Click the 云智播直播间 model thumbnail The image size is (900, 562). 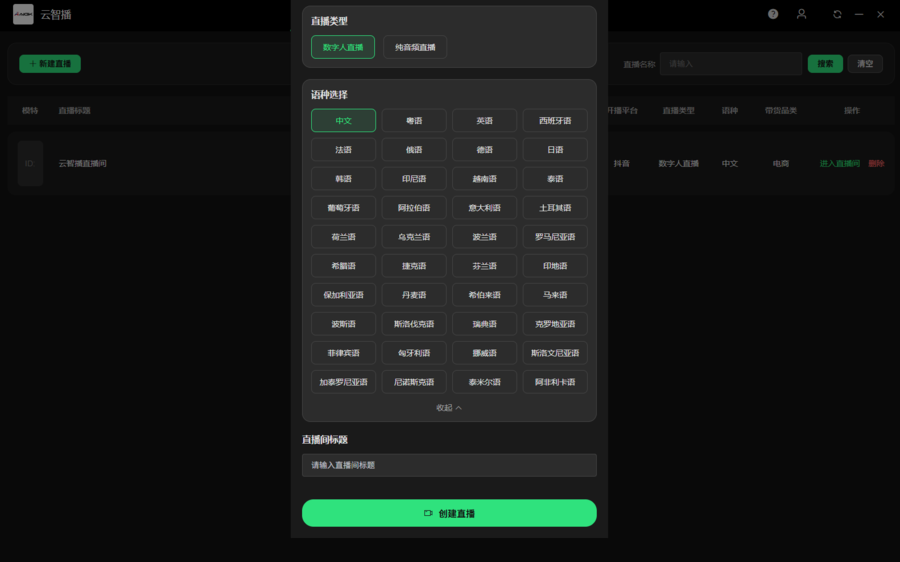(x=30, y=164)
